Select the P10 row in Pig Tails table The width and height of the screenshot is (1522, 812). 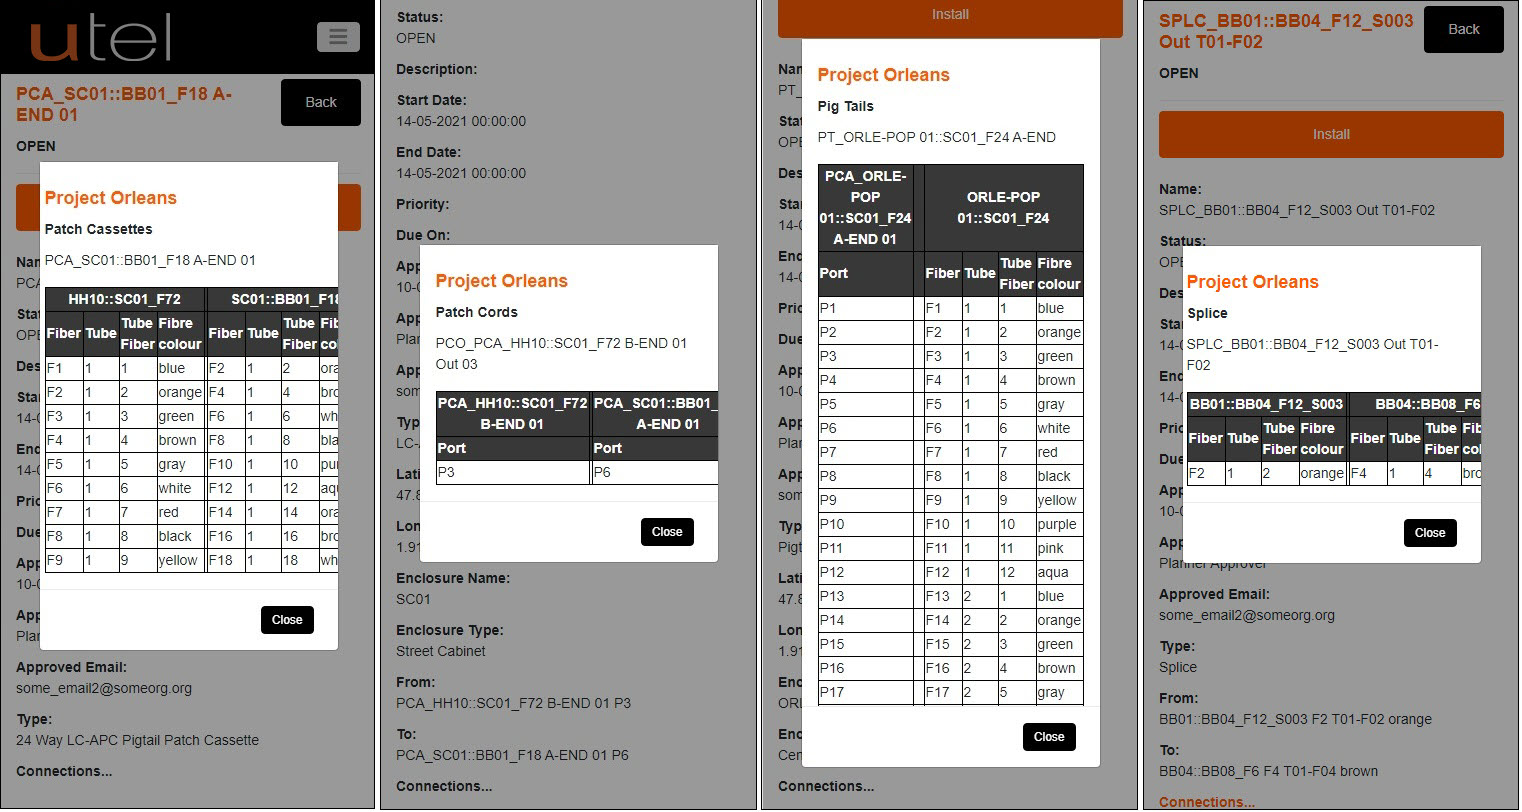tap(865, 524)
